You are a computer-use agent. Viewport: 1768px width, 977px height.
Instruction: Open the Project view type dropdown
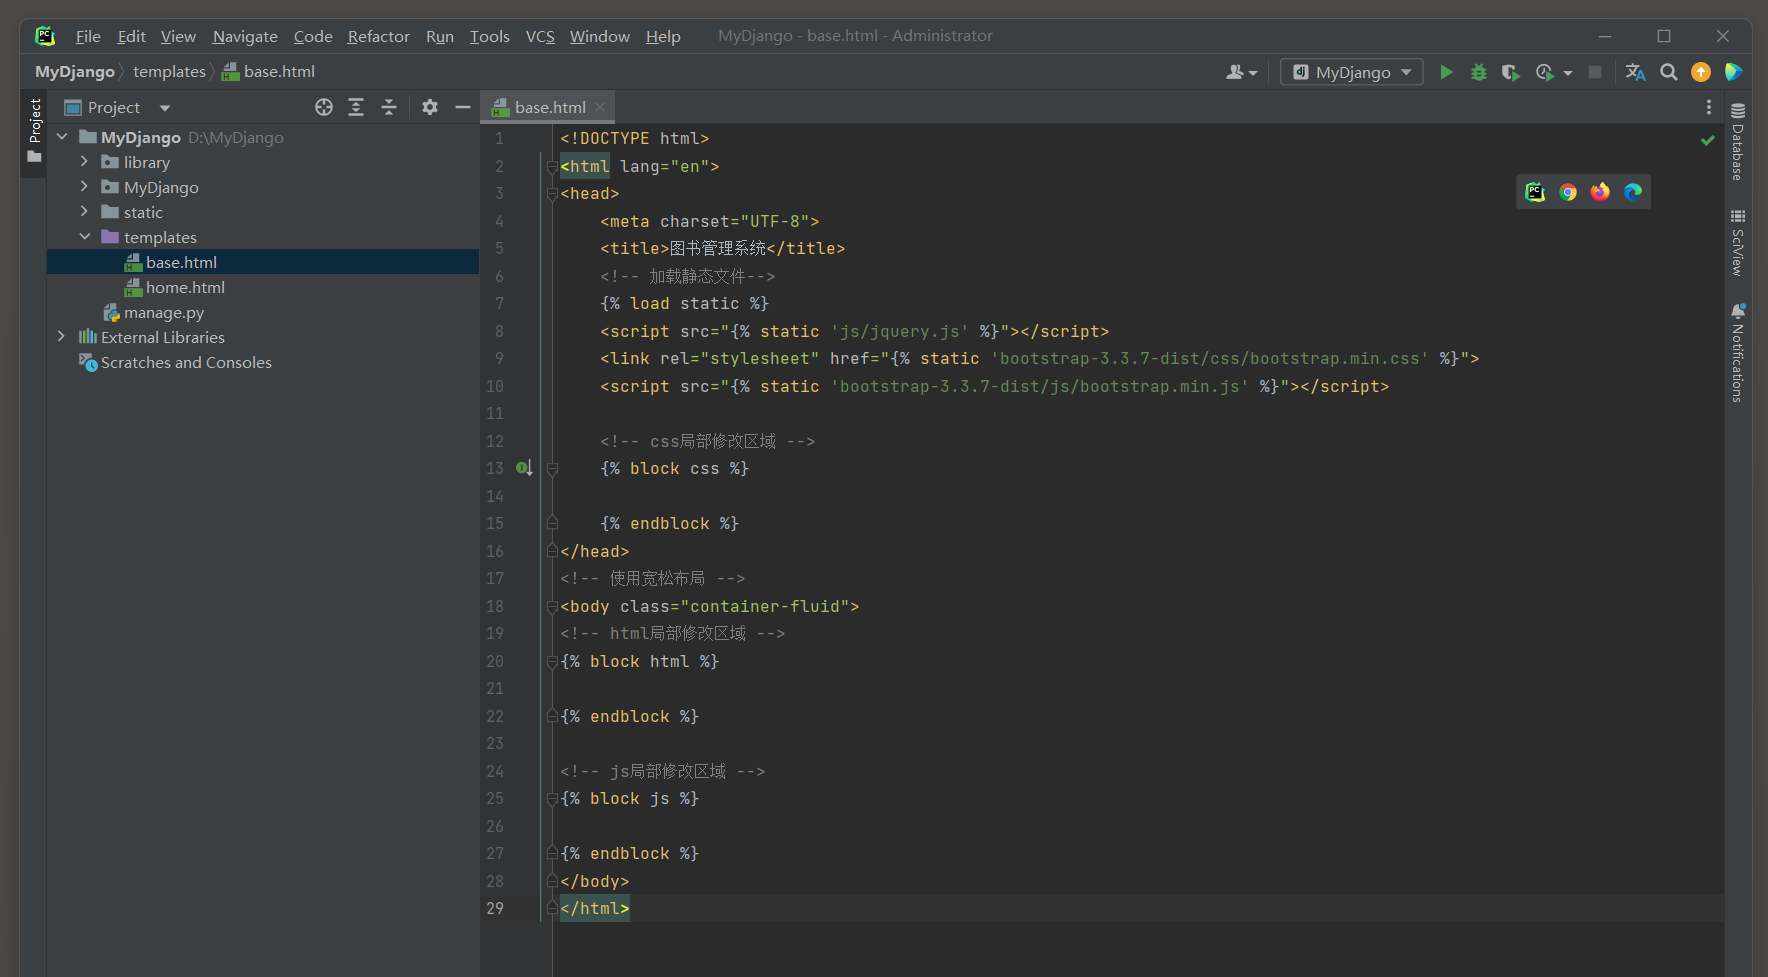tap(165, 108)
